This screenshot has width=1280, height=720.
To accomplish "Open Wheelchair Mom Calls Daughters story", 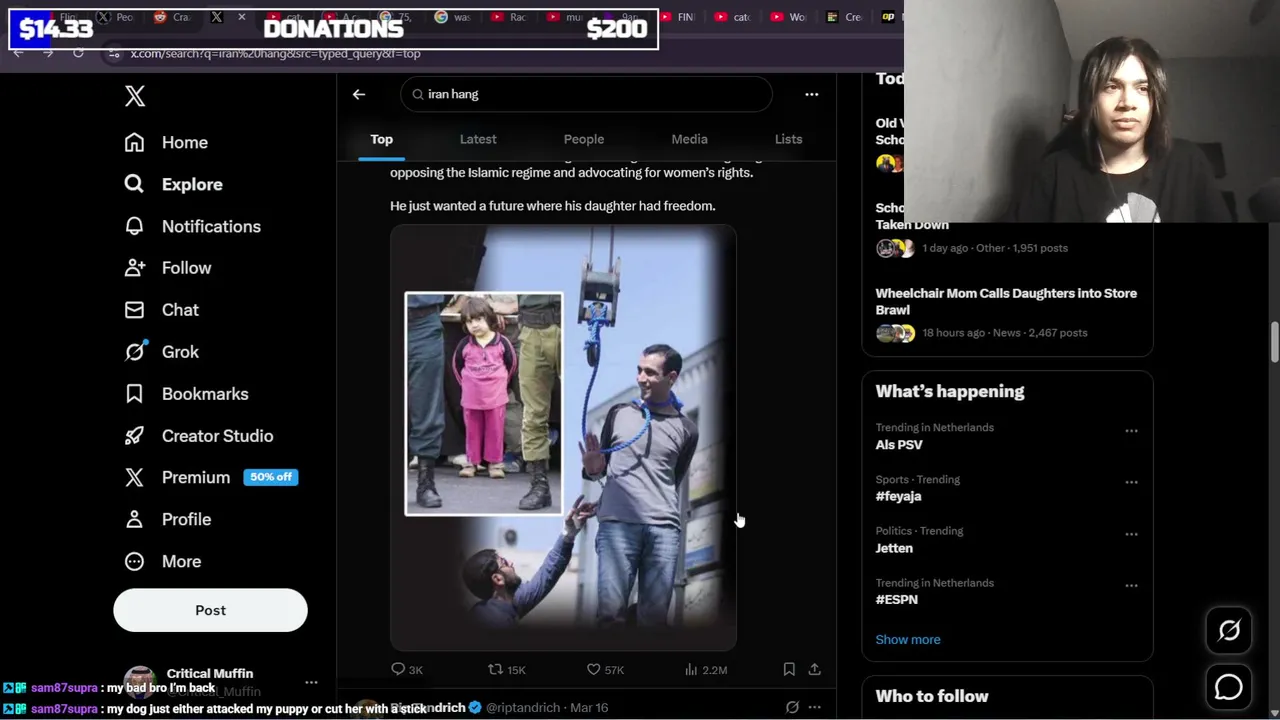I will 1006,301.
